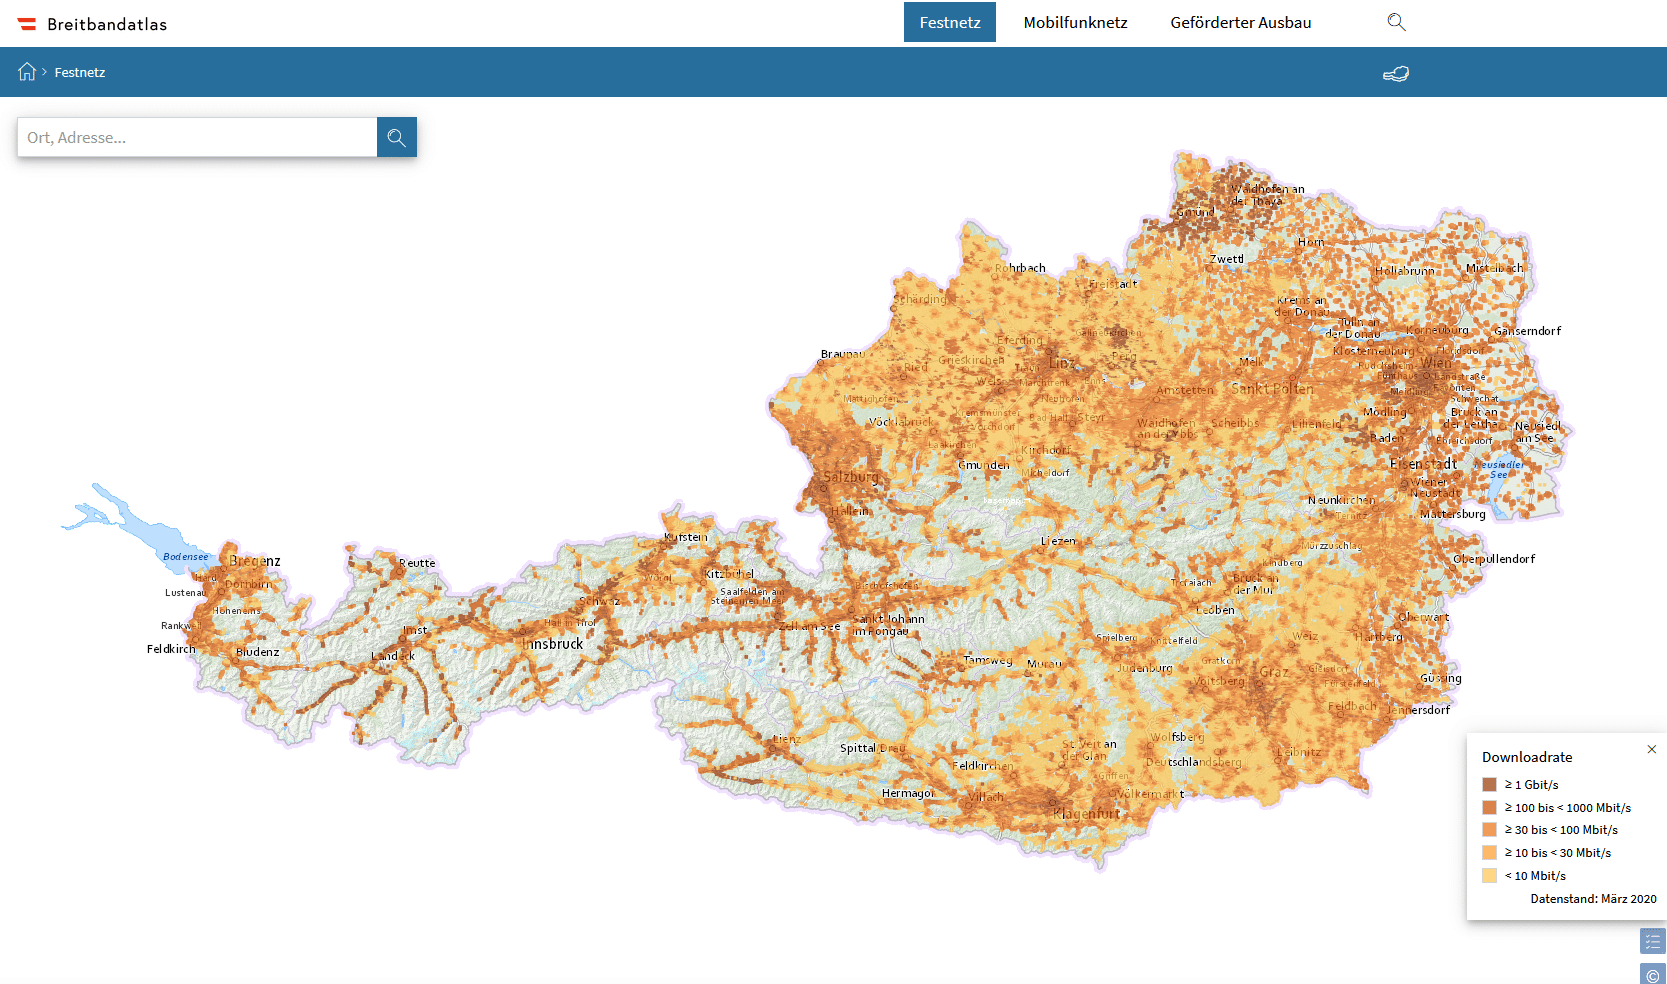Screen dimensions: 1667x984
Task: Click the ≥ 1 Gbit/s color swatch
Action: (1489, 785)
